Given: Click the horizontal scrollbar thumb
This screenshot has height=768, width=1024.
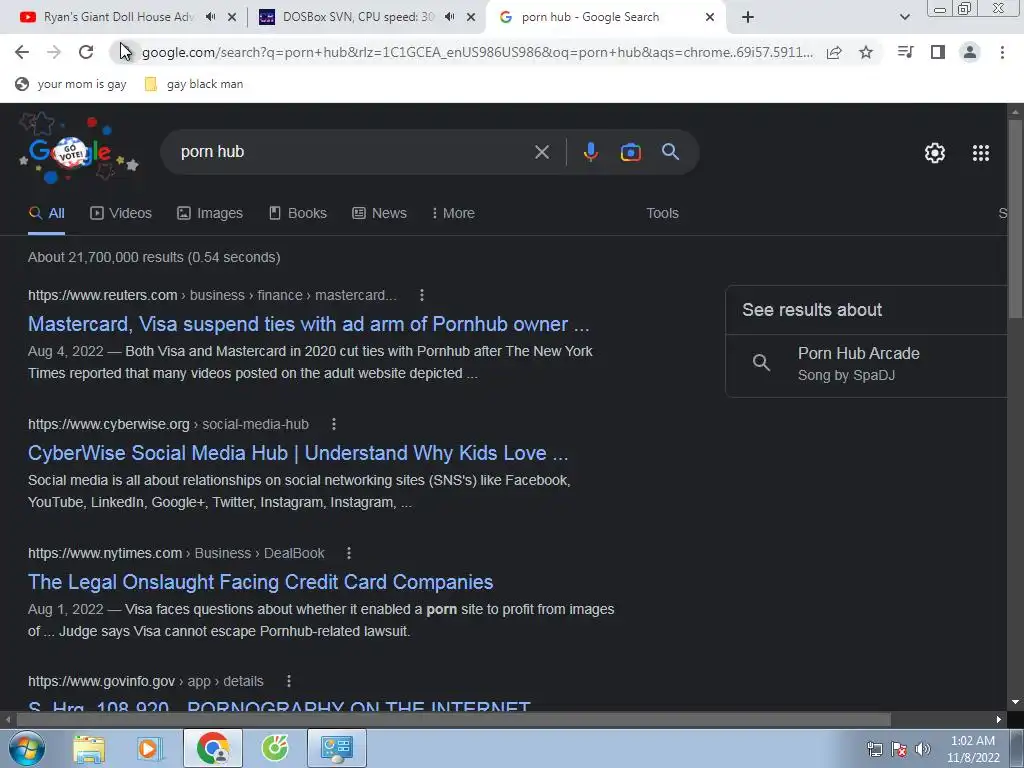Looking at the screenshot, I should click(x=453, y=720).
